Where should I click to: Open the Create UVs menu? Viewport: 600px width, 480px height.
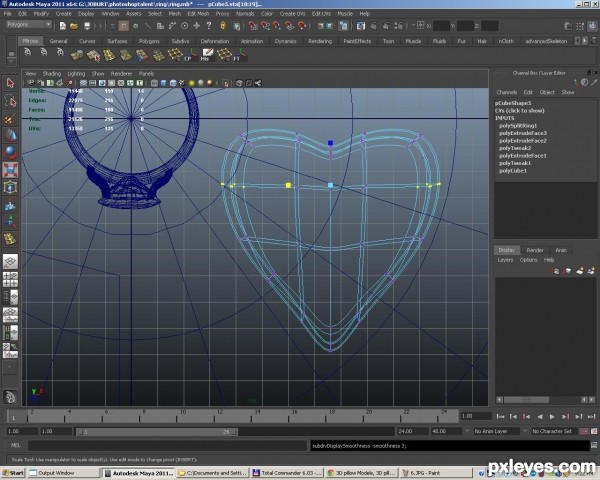292,13
